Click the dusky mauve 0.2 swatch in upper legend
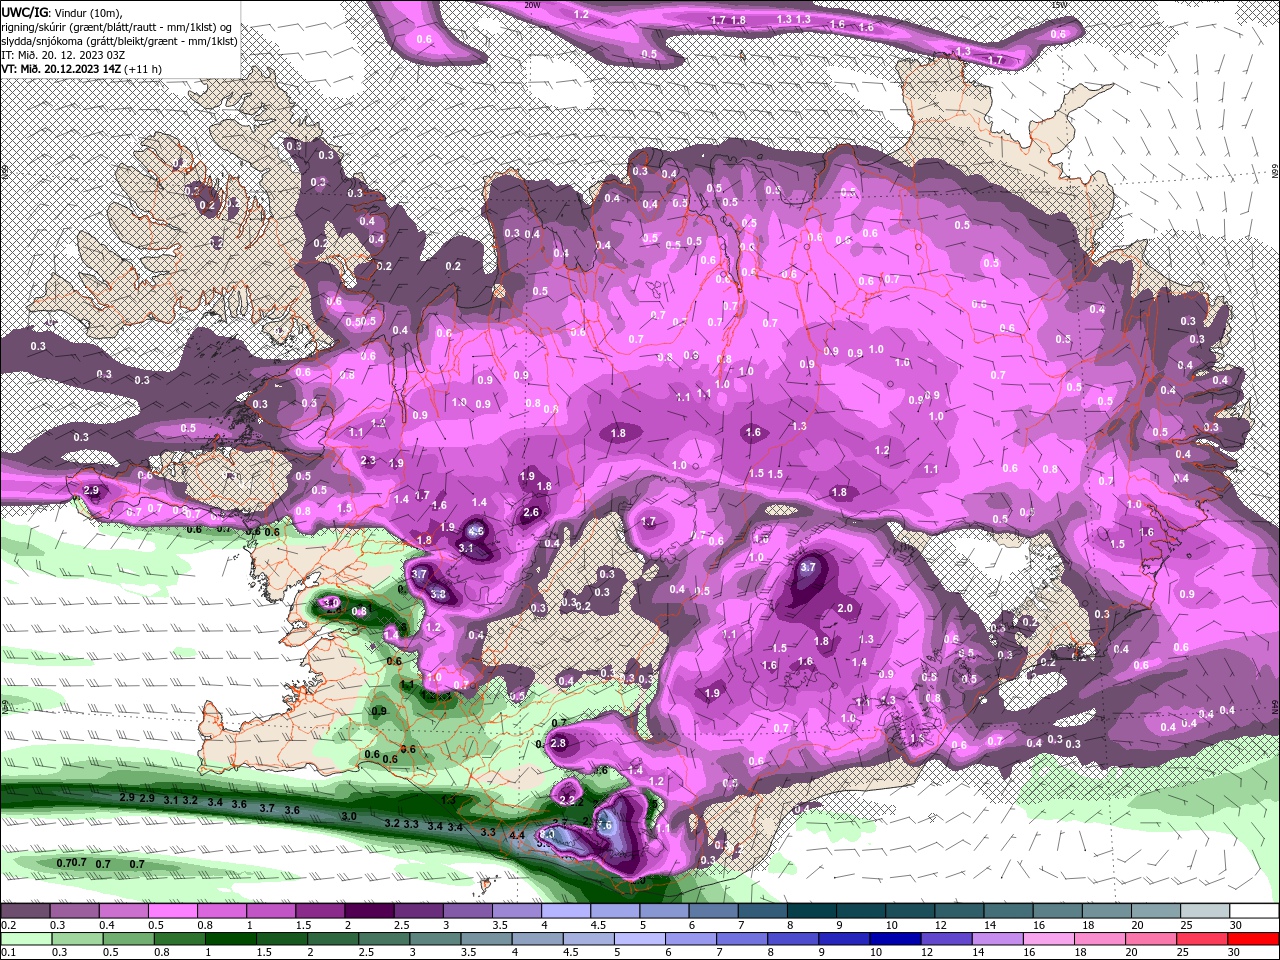This screenshot has height=960, width=1280. point(24,911)
